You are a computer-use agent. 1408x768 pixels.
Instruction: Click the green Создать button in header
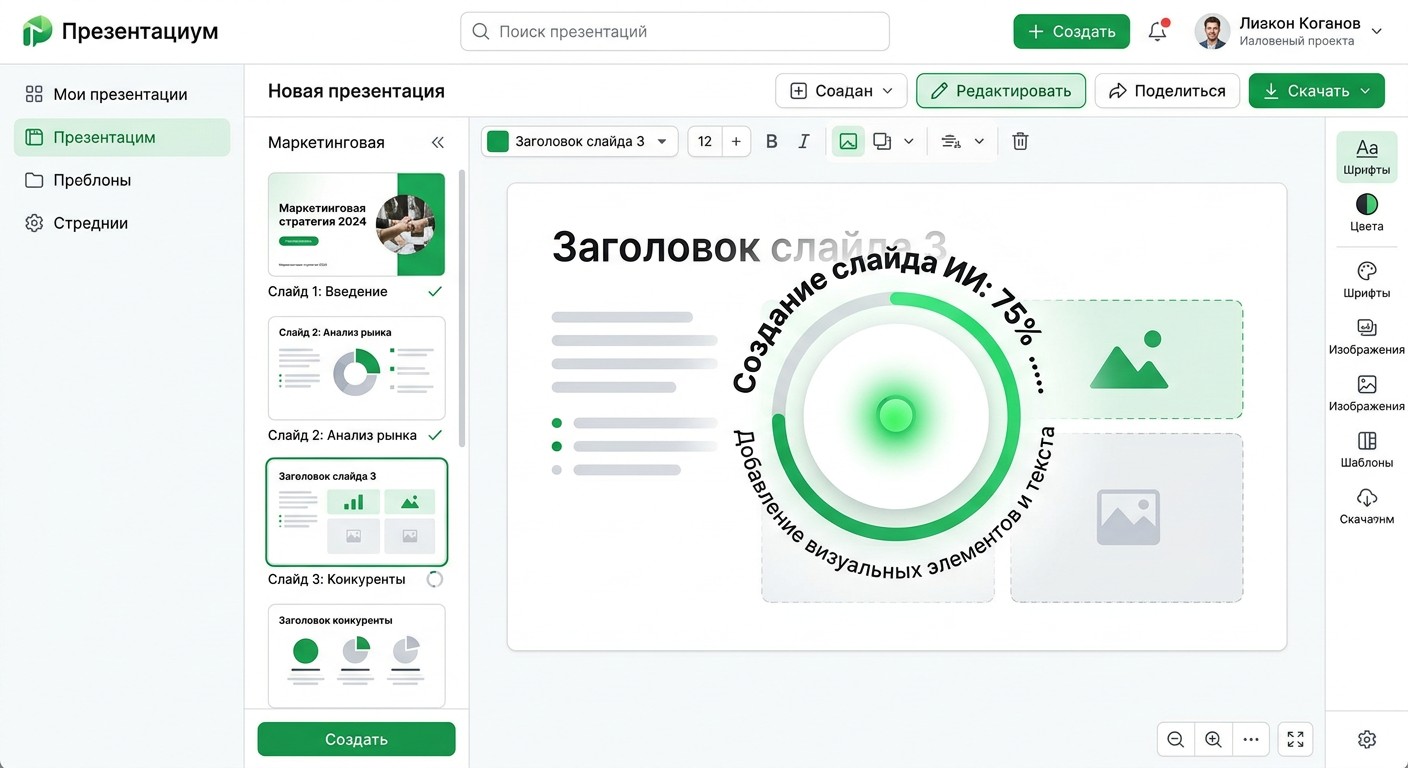pyautogui.click(x=1071, y=31)
